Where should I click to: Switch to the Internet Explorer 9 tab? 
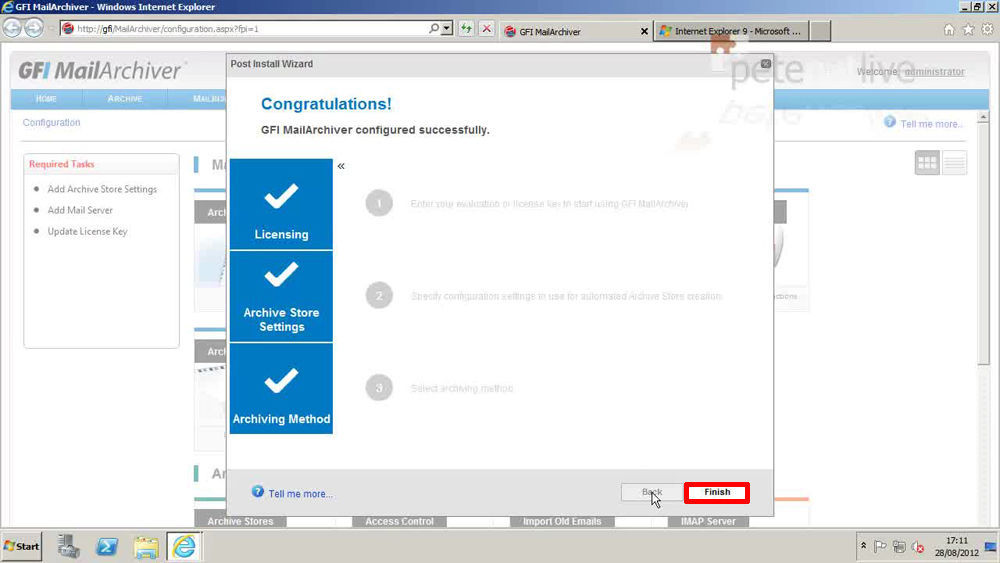pos(732,31)
